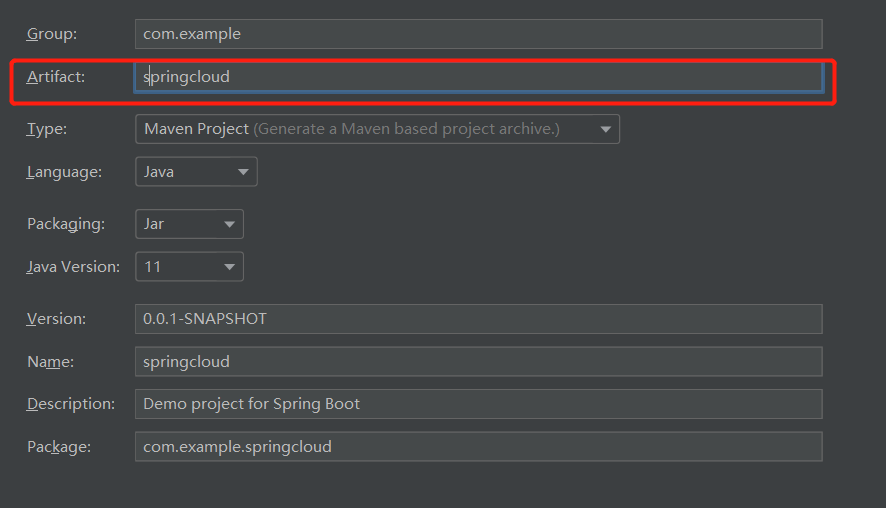Open the Maven Project type dropdown

(377, 129)
